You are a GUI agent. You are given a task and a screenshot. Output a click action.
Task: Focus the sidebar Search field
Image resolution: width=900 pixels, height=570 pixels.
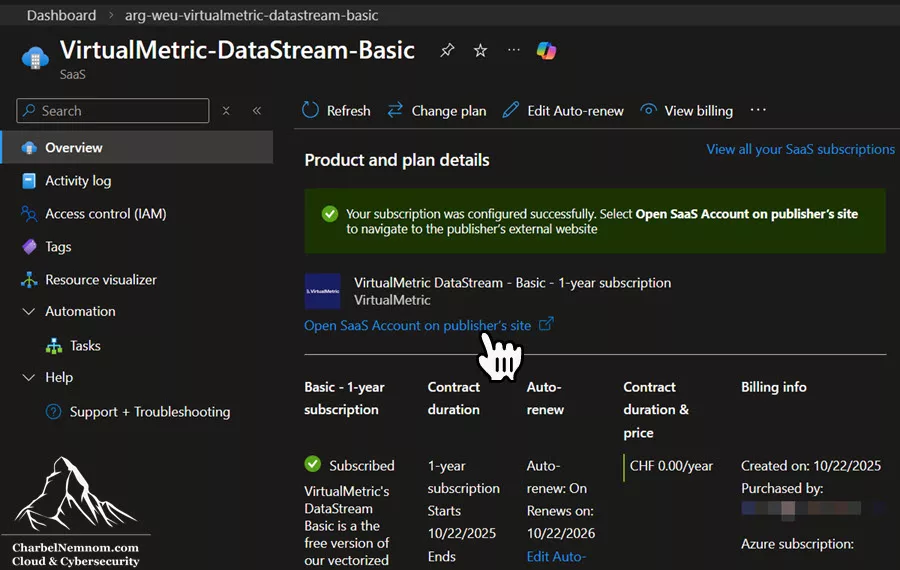coord(113,110)
